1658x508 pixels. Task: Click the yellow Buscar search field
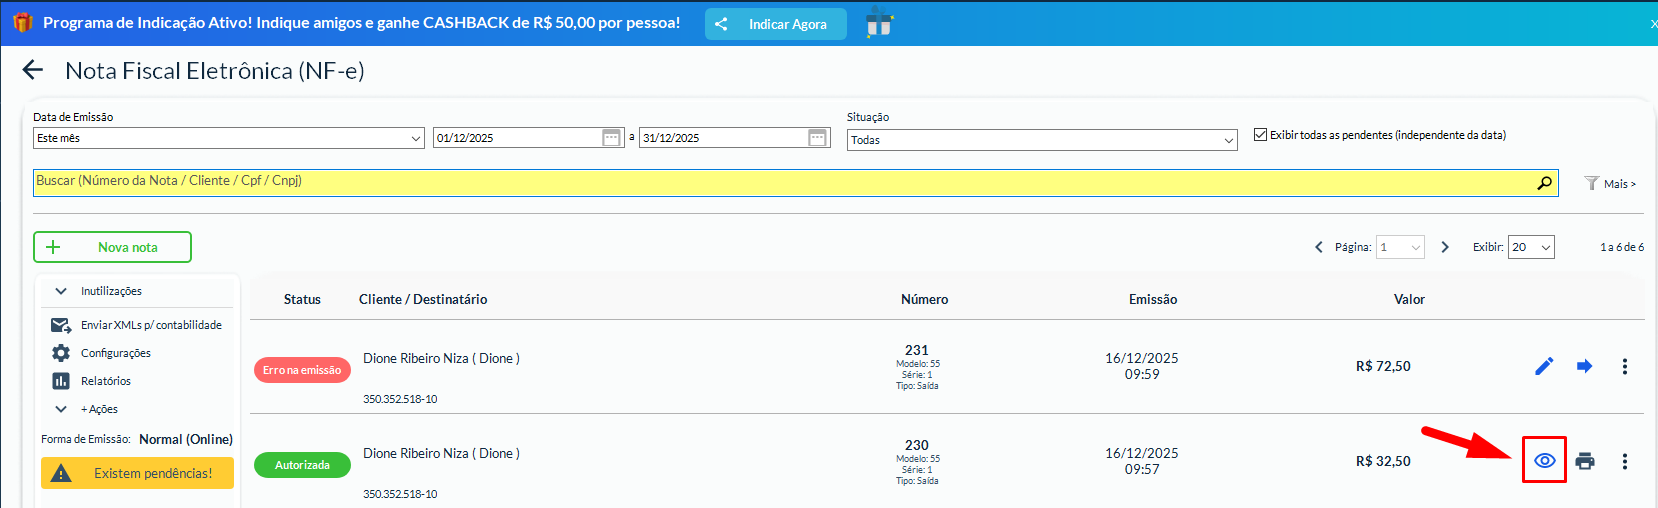[x=780, y=182]
